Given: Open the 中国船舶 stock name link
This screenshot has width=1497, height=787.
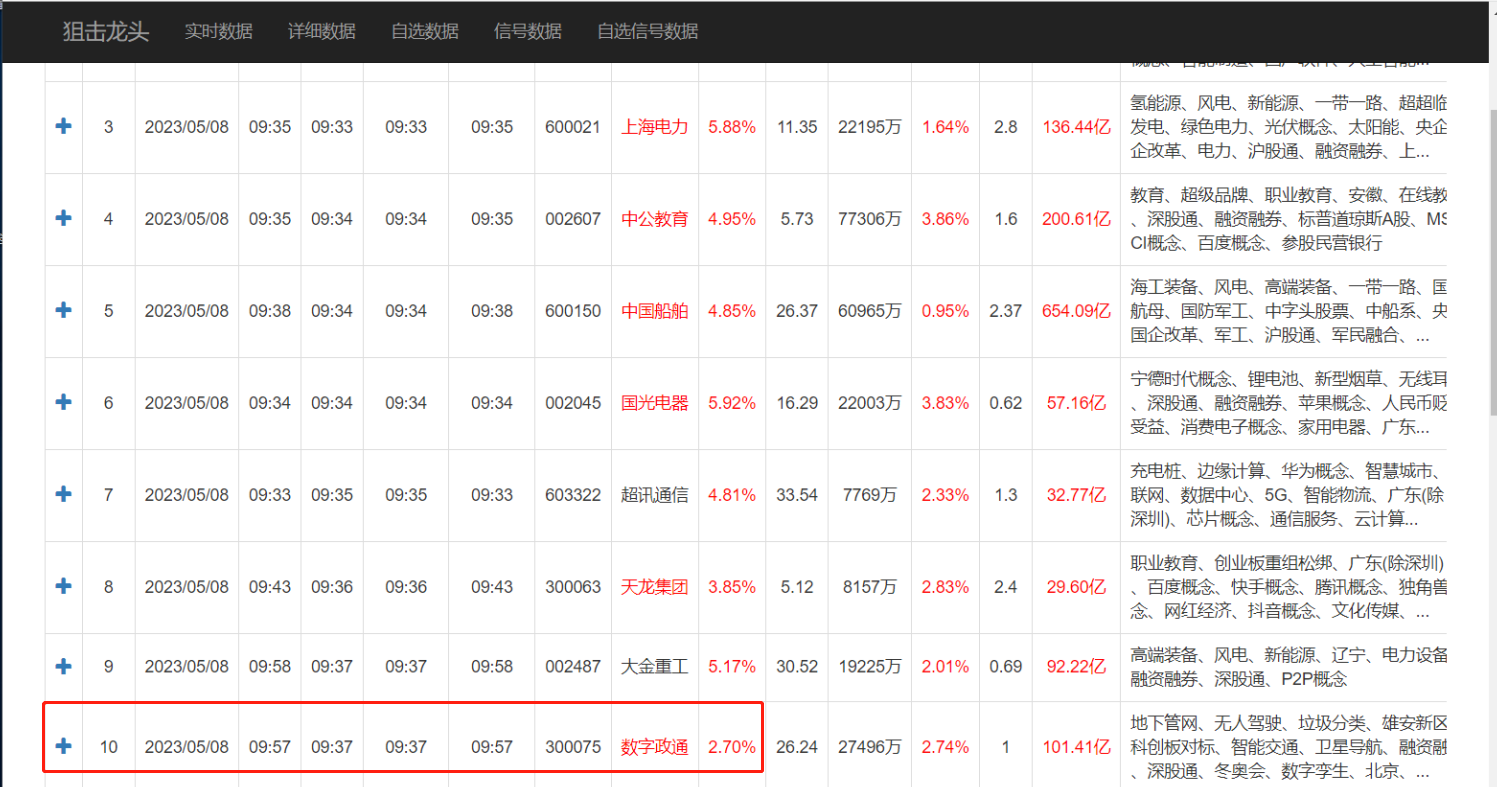Looking at the screenshot, I should [x=654, y=311].
